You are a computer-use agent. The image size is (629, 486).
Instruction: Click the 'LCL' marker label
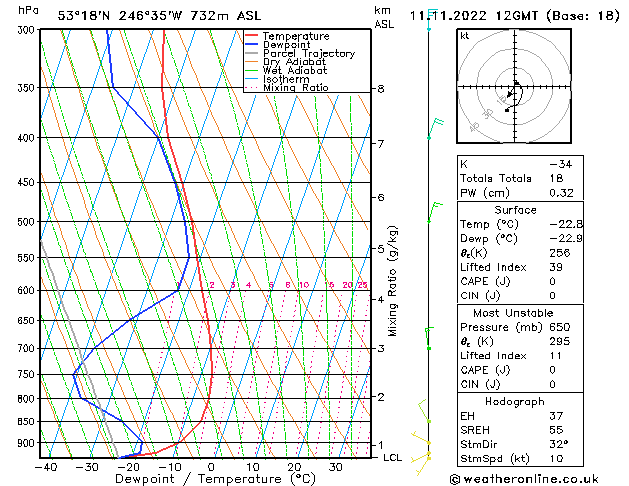click(392, 458)
